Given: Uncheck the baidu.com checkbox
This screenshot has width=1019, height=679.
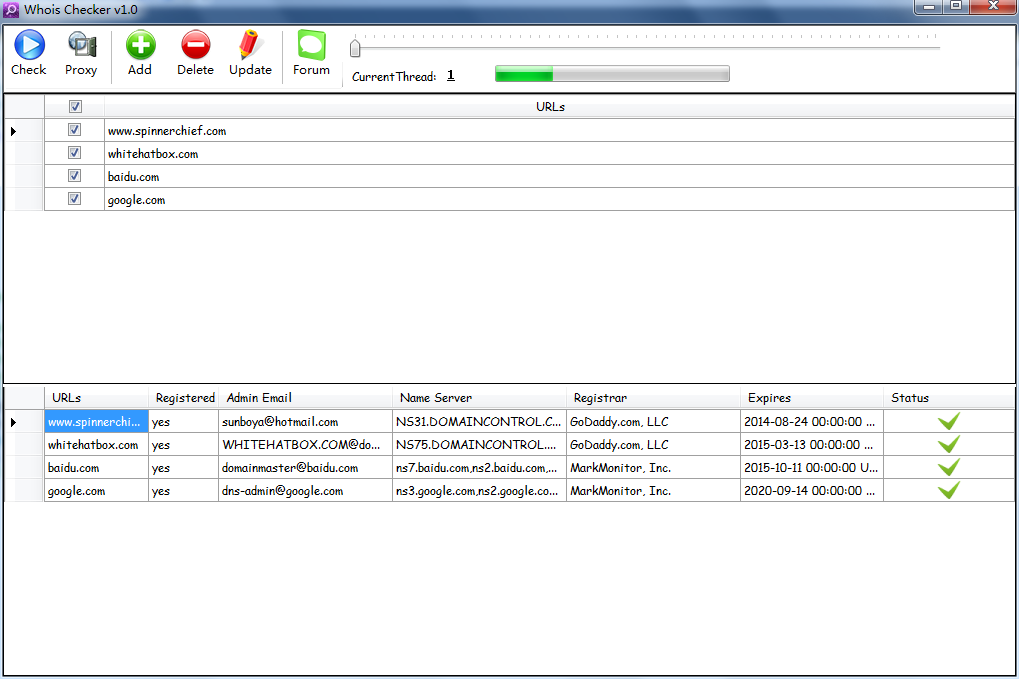Looking at the screenshot, I should [74, 176].
